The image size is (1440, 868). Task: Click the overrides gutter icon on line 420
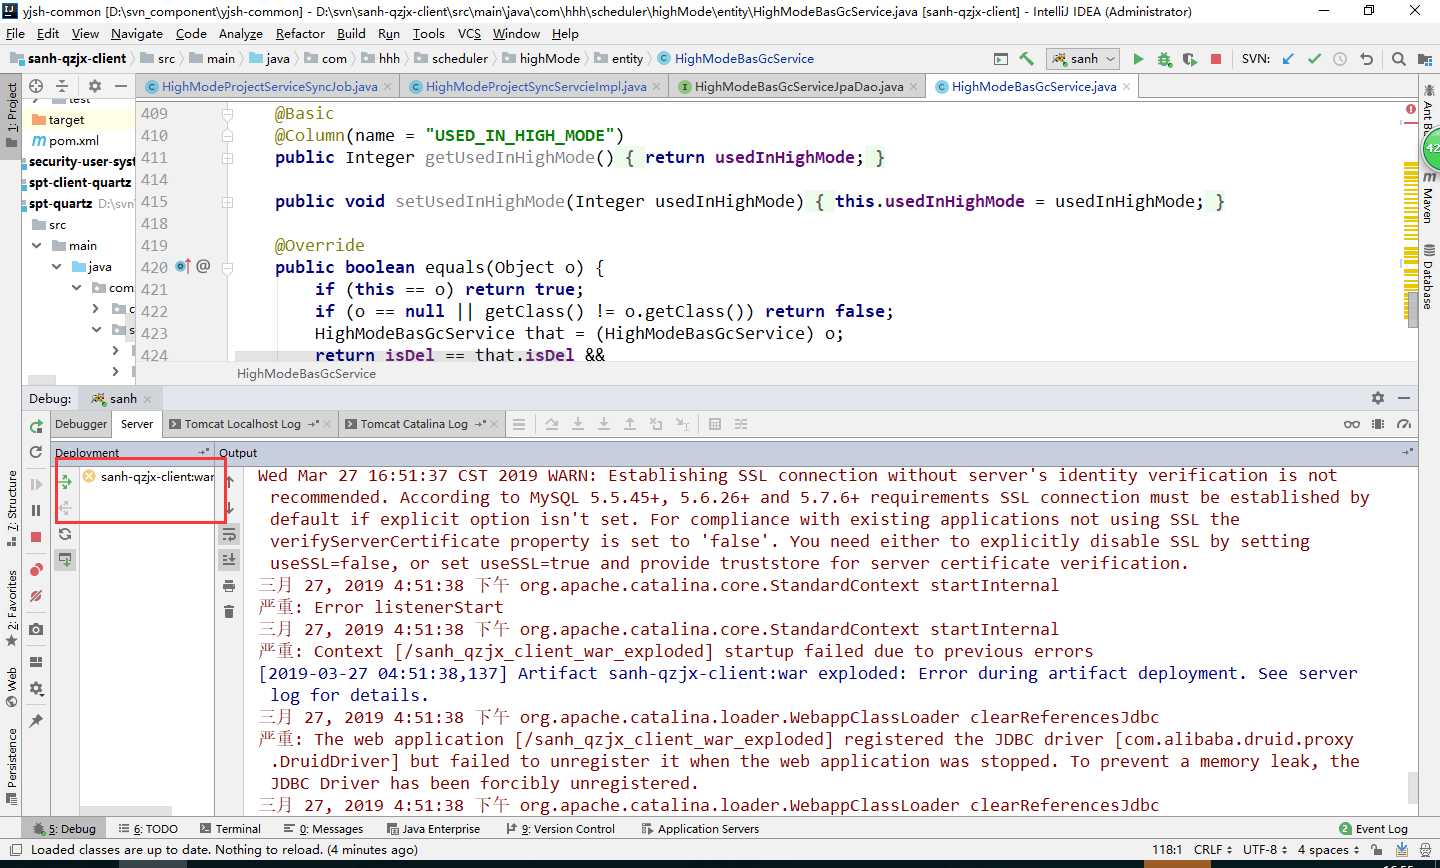[183, 266]
